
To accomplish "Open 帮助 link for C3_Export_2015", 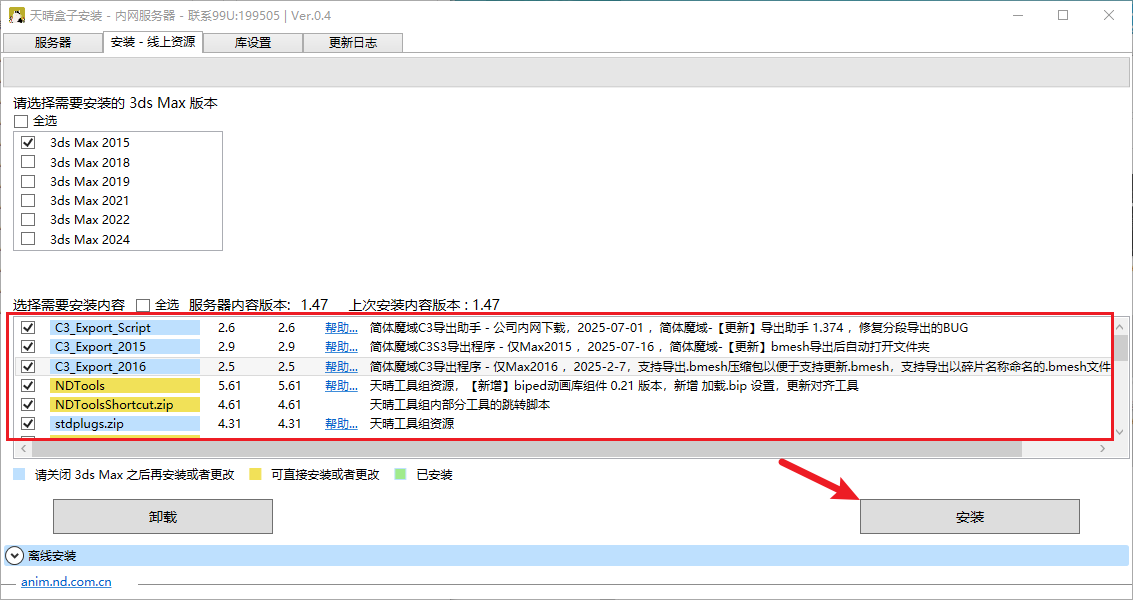I will [x=340, y=347].
